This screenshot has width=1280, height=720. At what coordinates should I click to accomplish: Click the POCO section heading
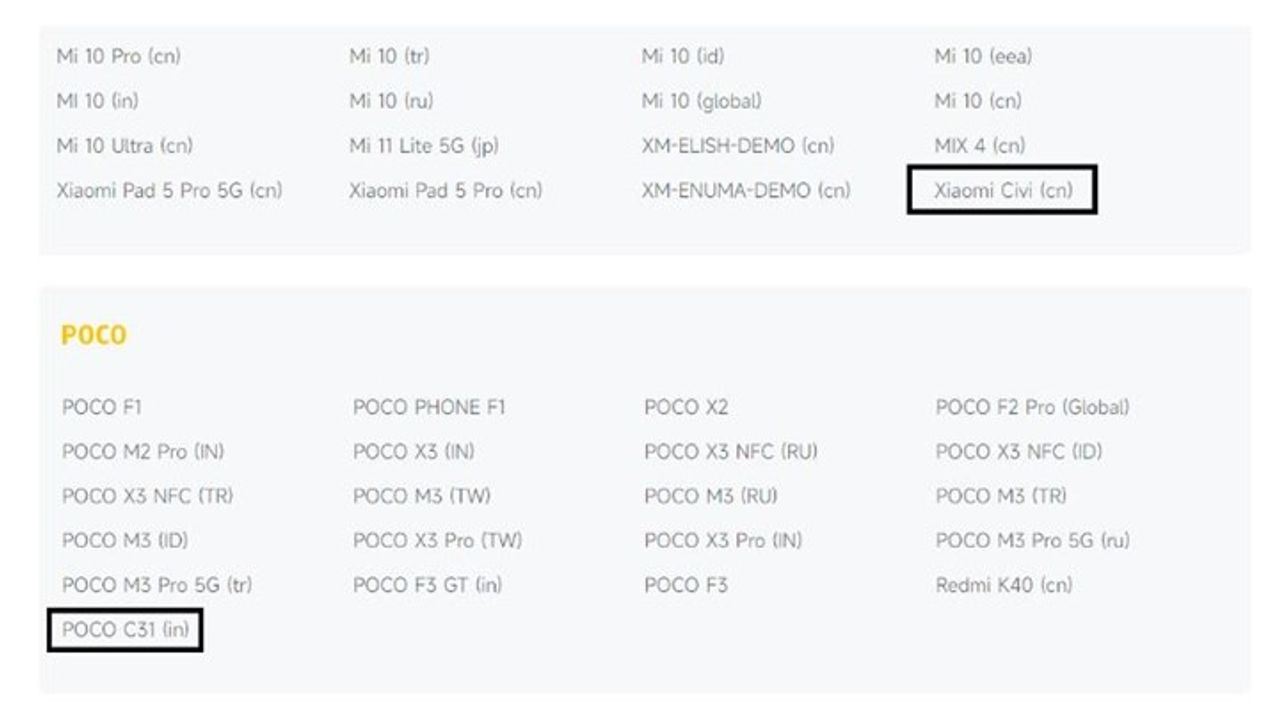(94, 335)
